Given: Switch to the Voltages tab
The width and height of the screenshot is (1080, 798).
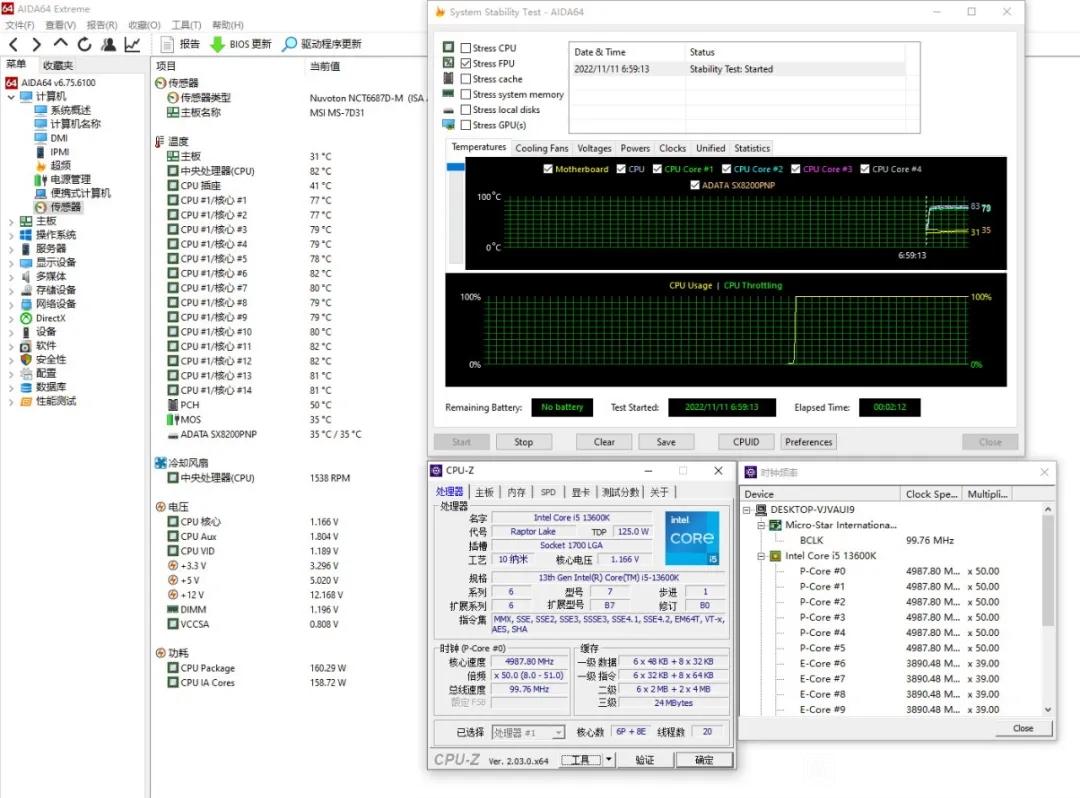Looking at the screenshot, I should coord(594,148).
